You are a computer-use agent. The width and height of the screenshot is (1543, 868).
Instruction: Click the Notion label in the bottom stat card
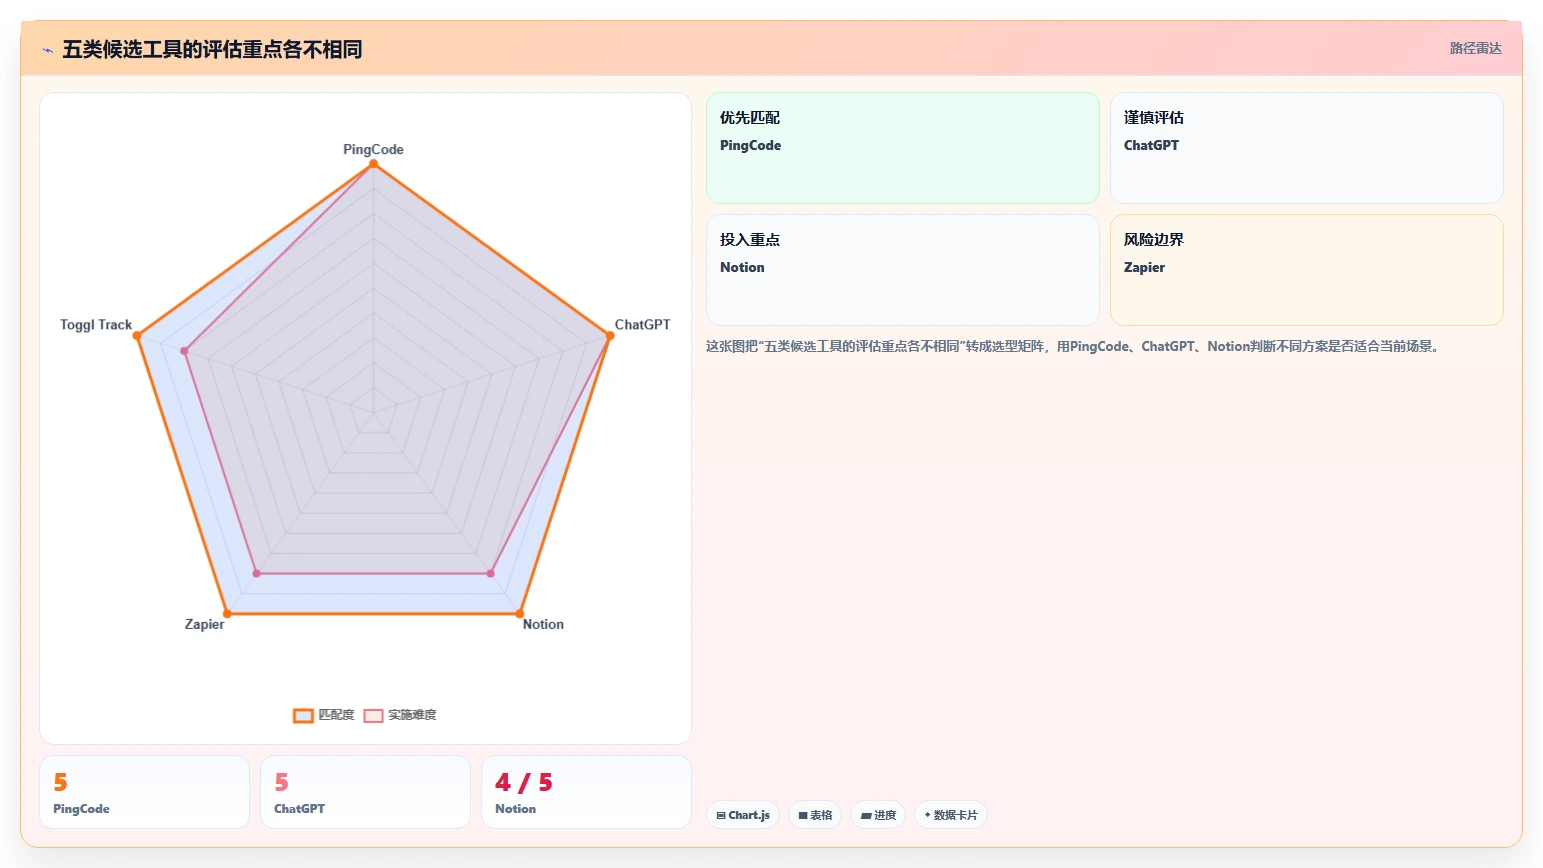point(515,809)
